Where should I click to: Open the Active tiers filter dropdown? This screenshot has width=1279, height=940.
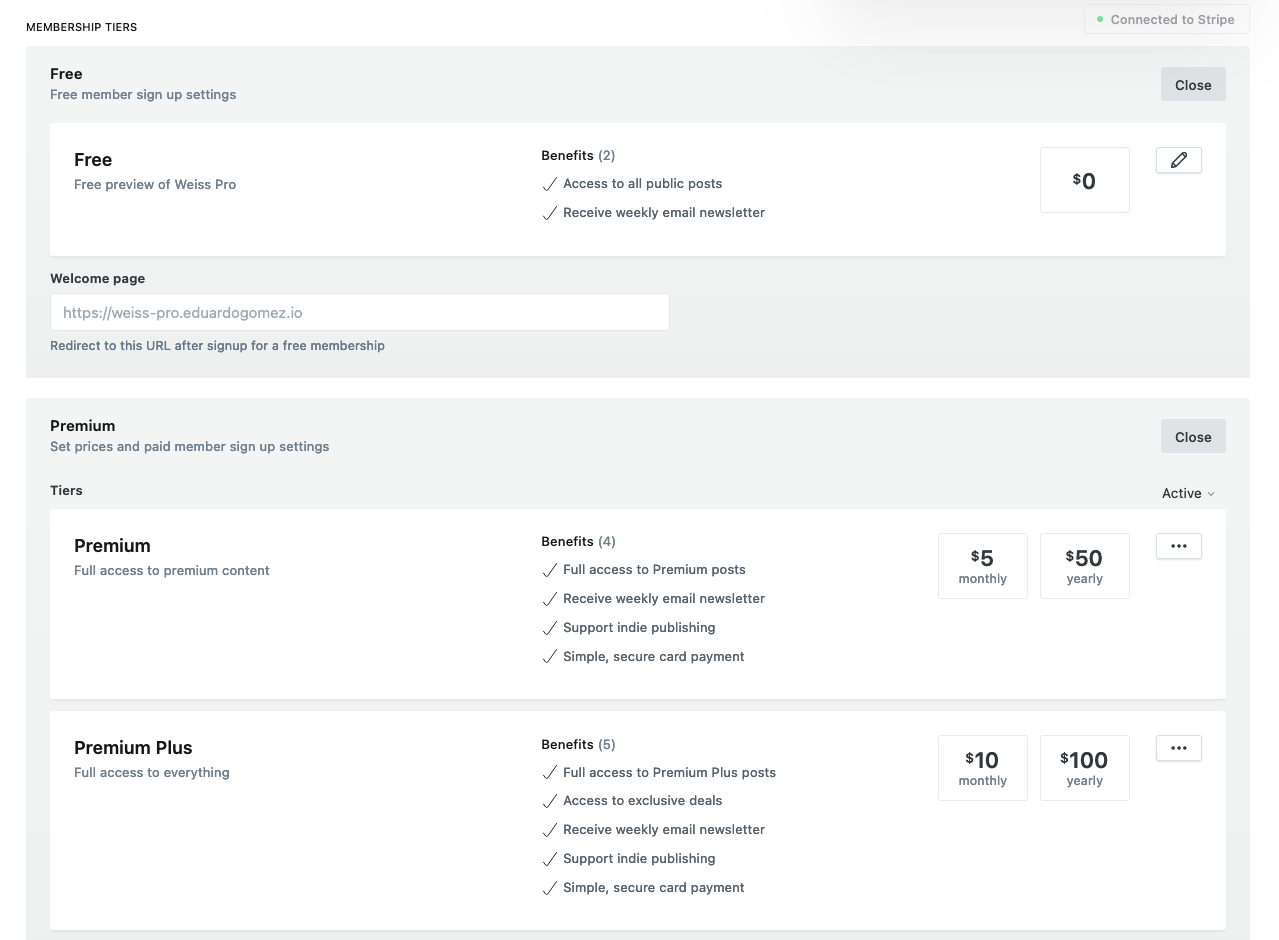point(1188,493)
